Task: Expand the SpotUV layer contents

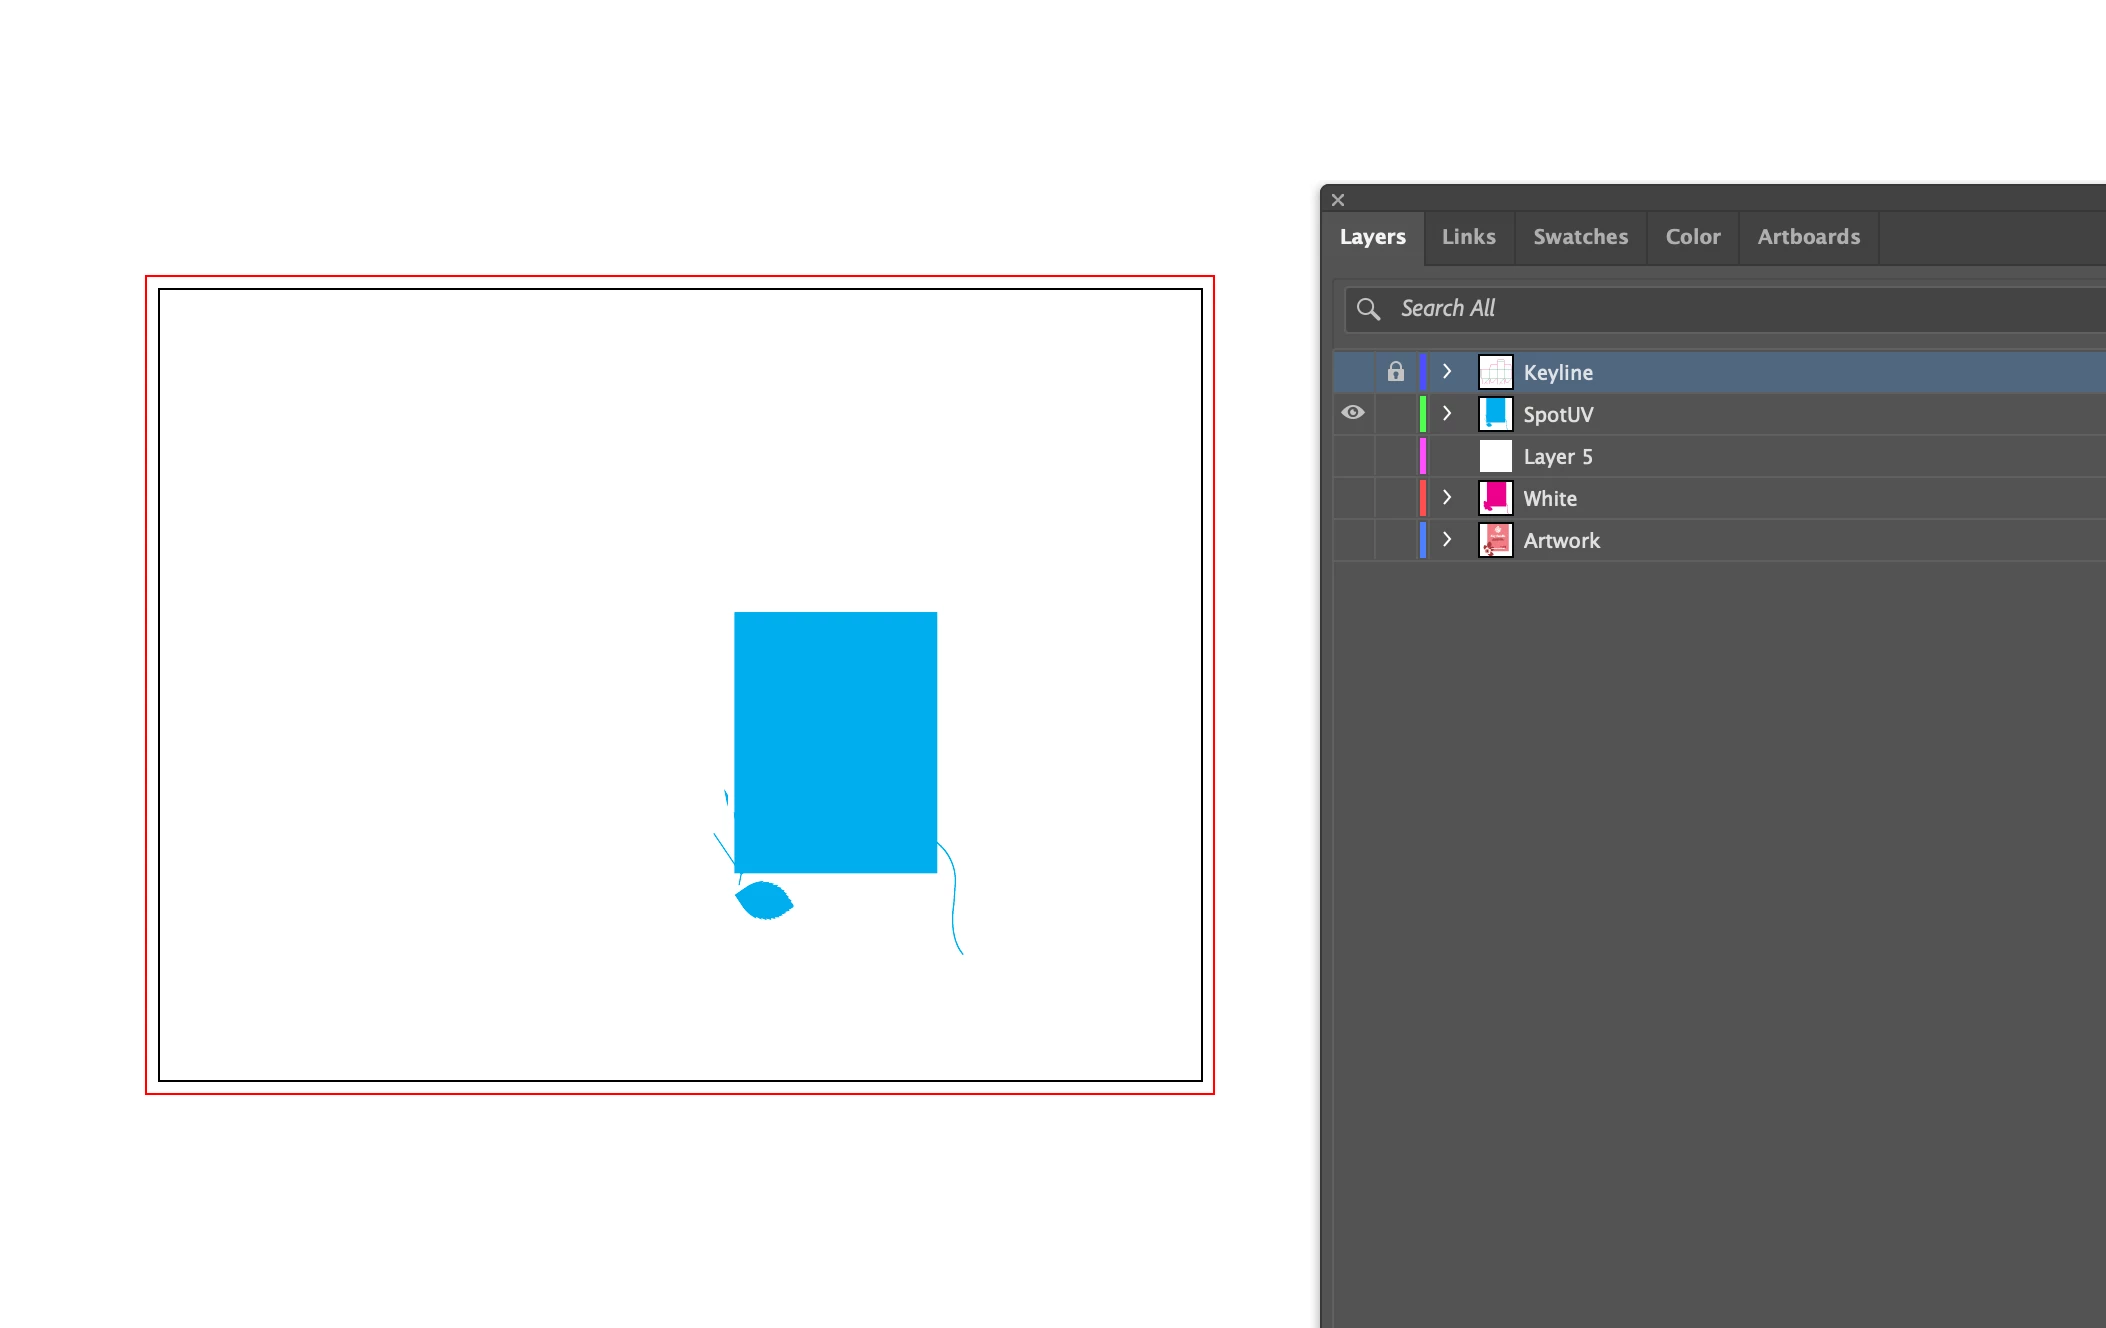Action: (x=1447, y=413)
